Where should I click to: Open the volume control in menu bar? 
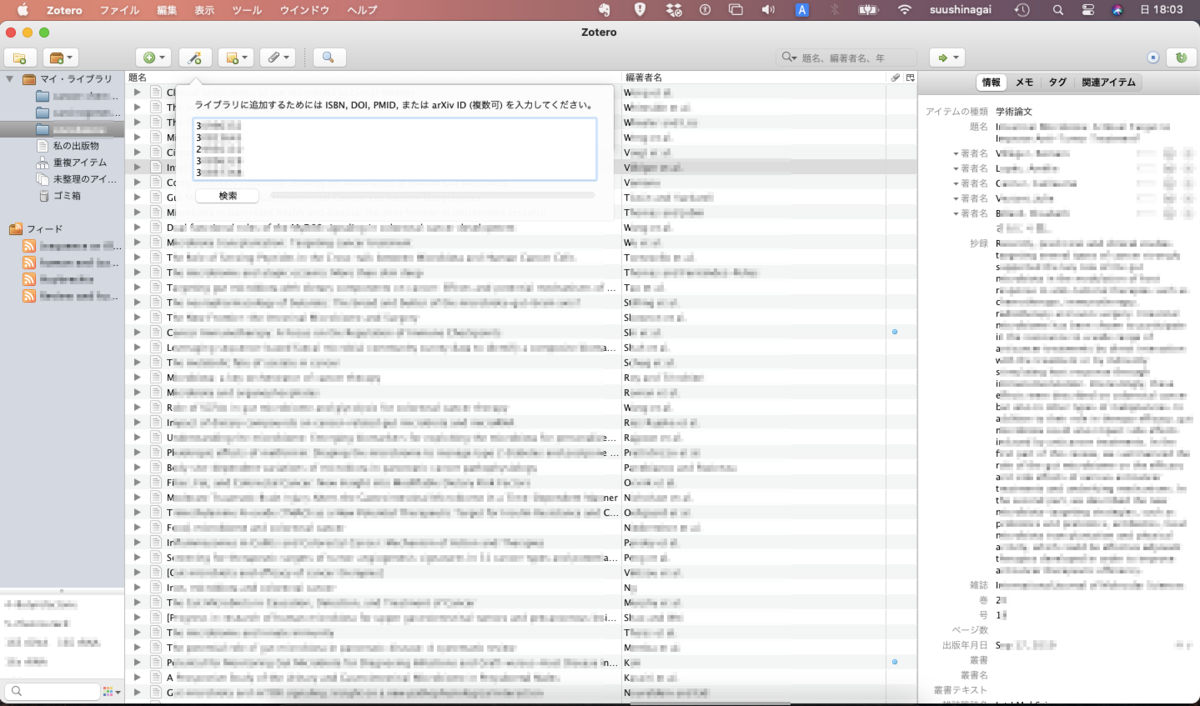(768, 10)
